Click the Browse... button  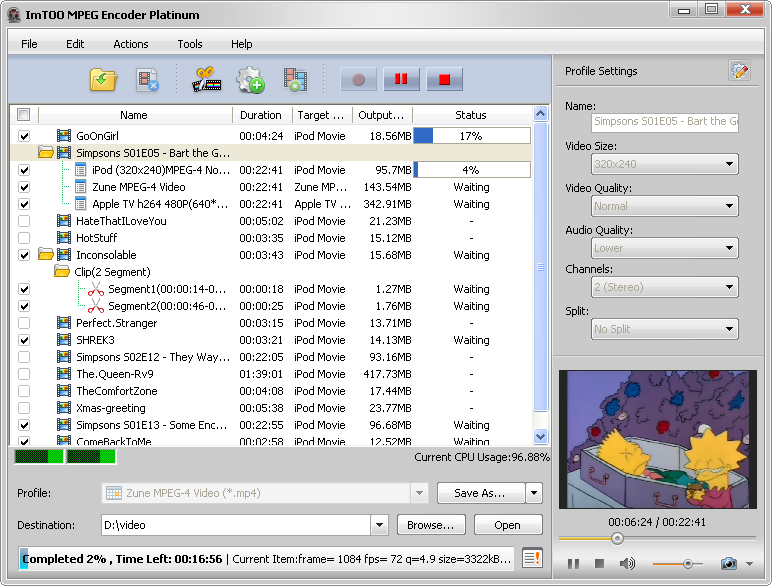431,525
